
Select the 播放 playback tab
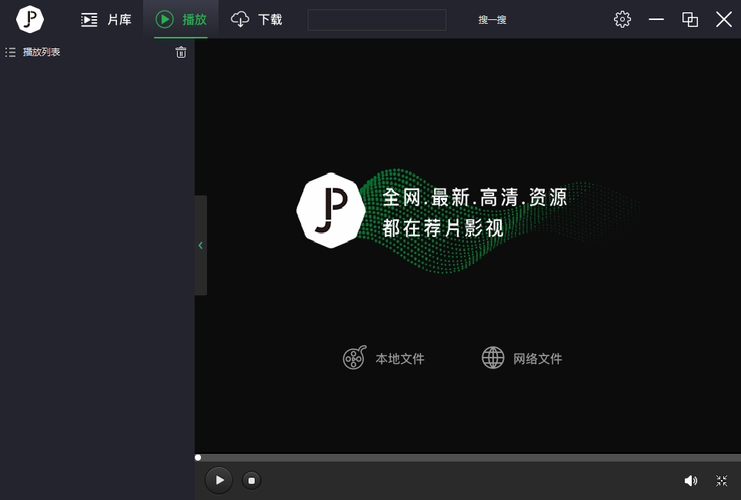[181, 19]
